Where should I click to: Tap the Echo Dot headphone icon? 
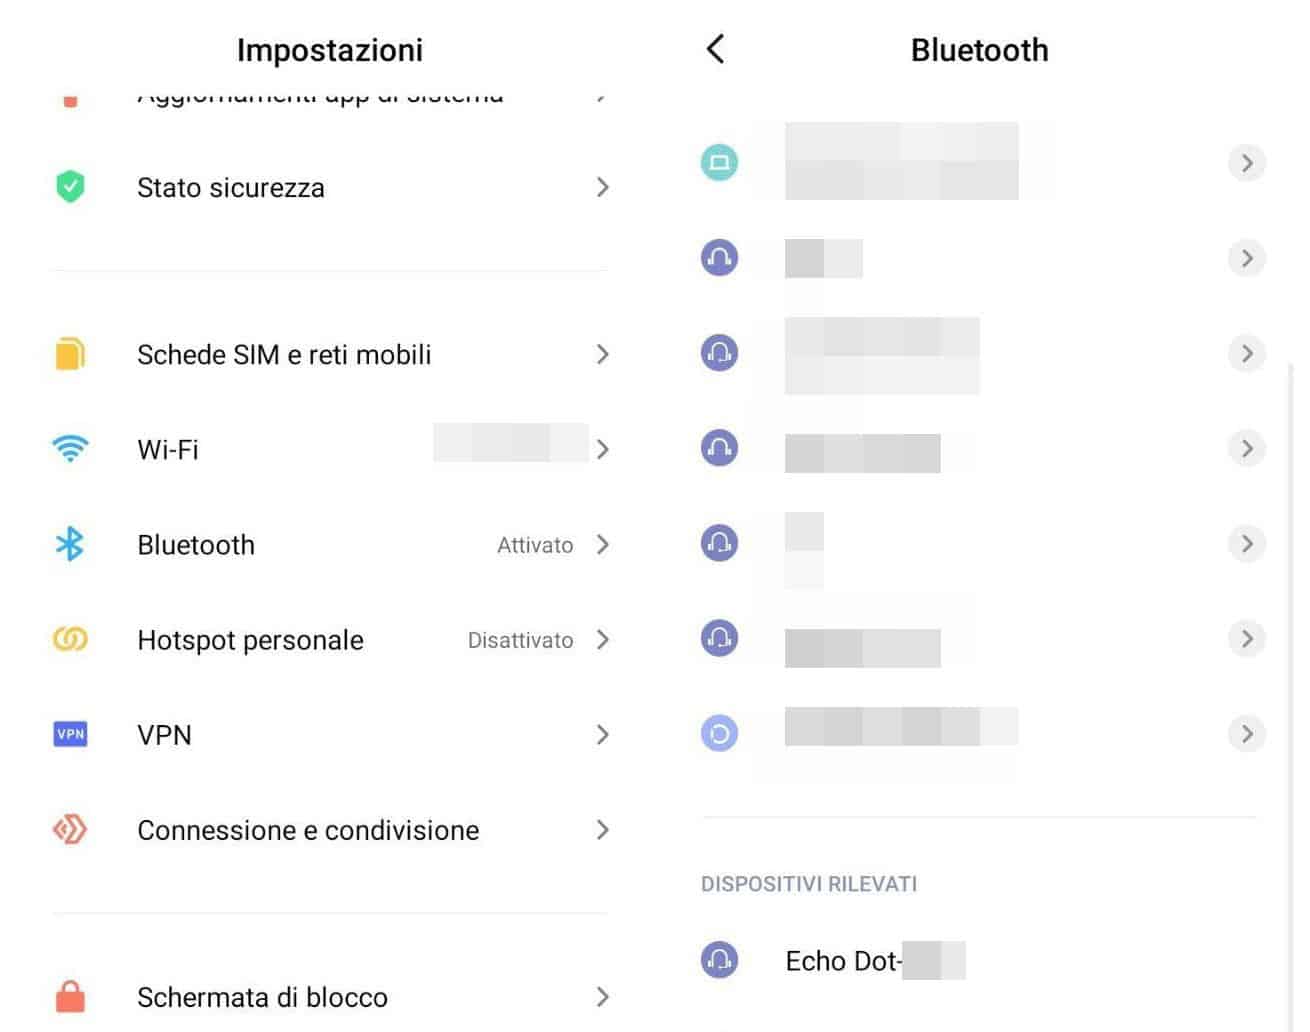tap(719, 960)
